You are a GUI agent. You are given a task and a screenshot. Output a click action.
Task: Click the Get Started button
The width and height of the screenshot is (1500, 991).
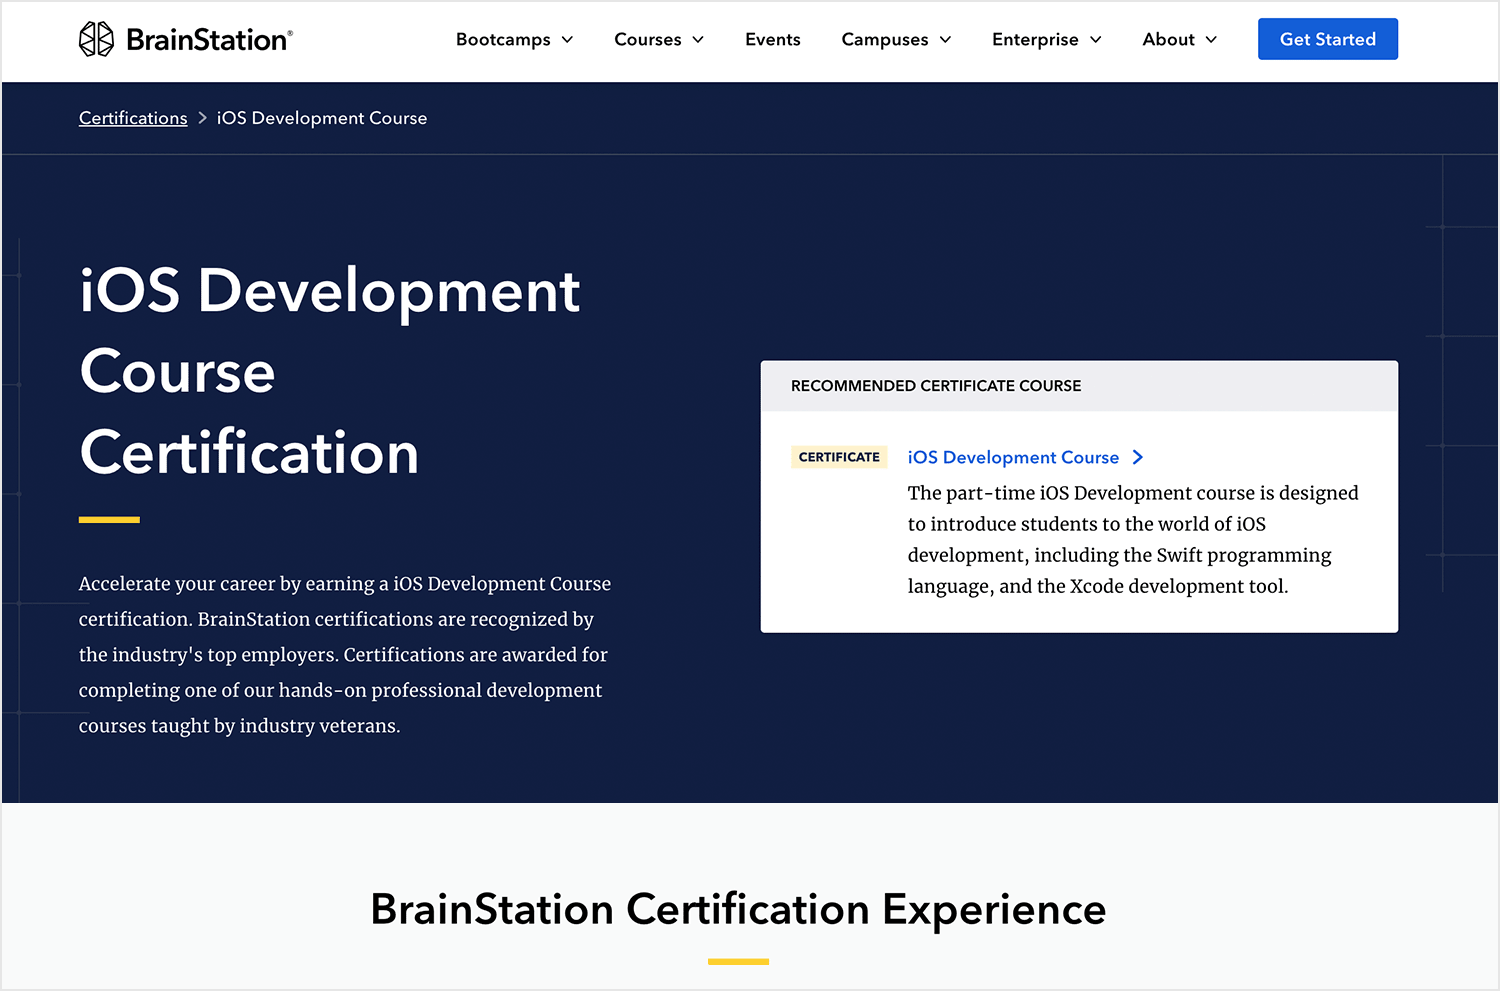point(1328,39)
